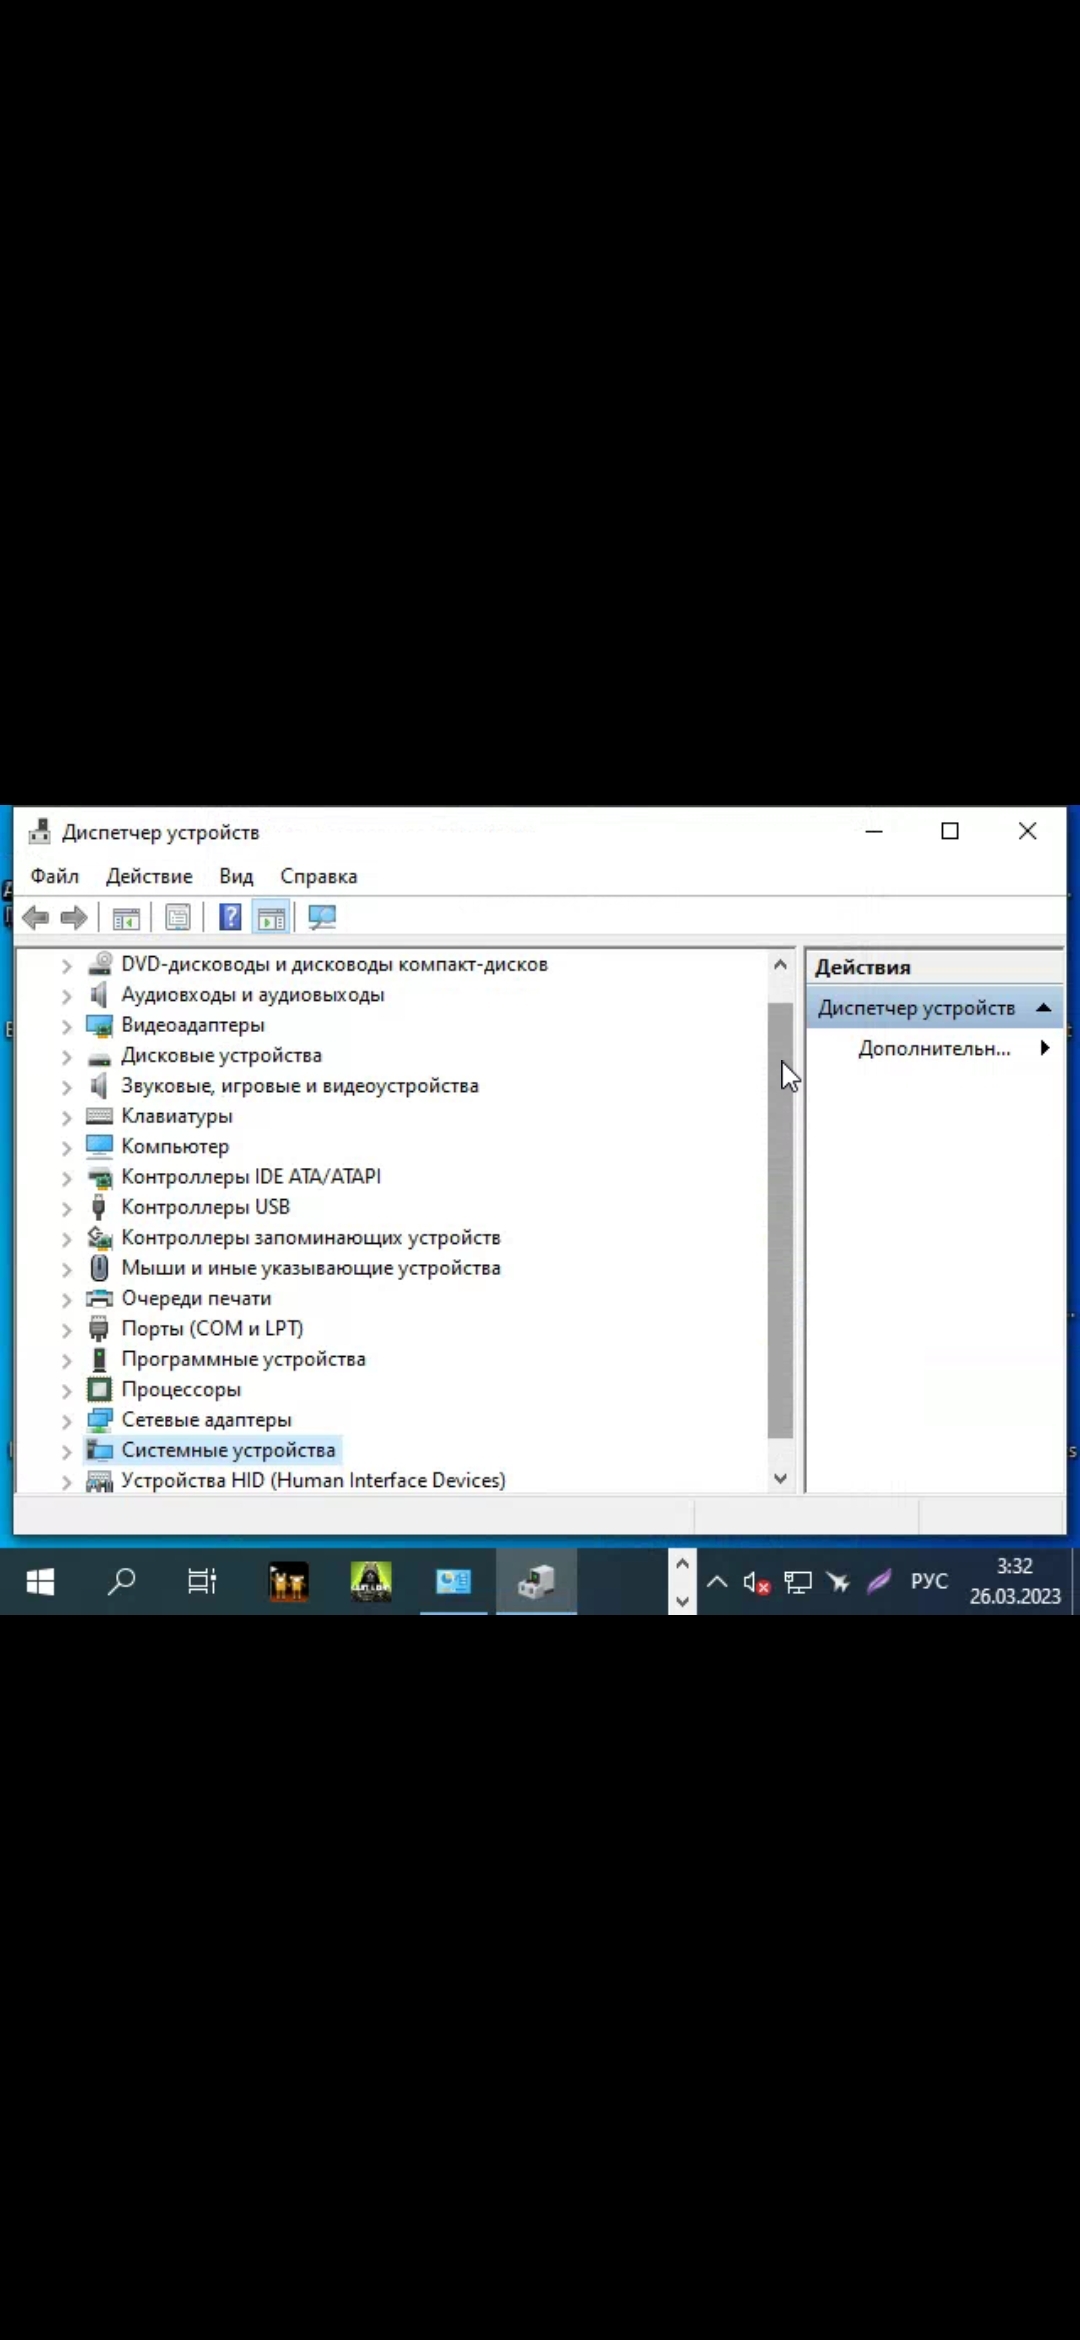The height and width of the screenshot is (2340, 1080).
Task: Click tree scrollbar up arrow
Action: pos(780,965)
